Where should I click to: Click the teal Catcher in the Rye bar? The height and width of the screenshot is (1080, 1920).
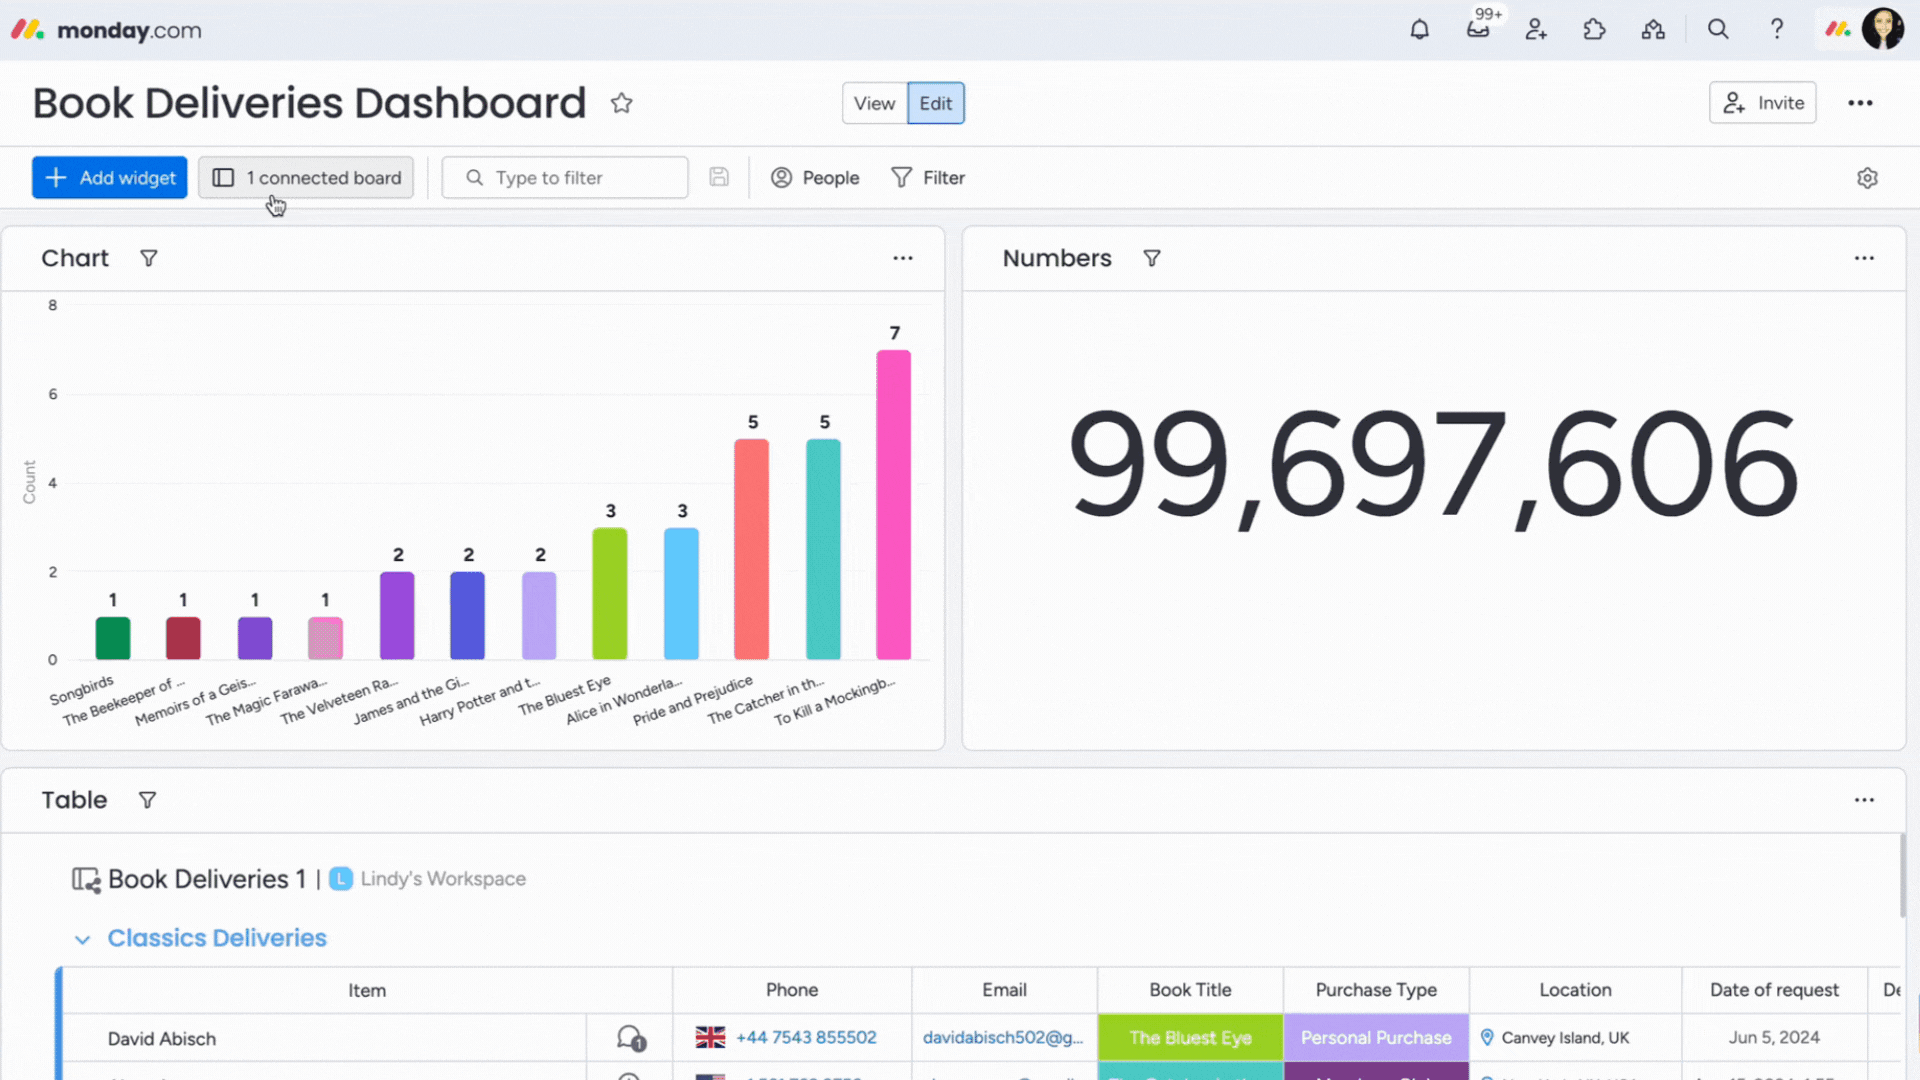click(823, 549)
